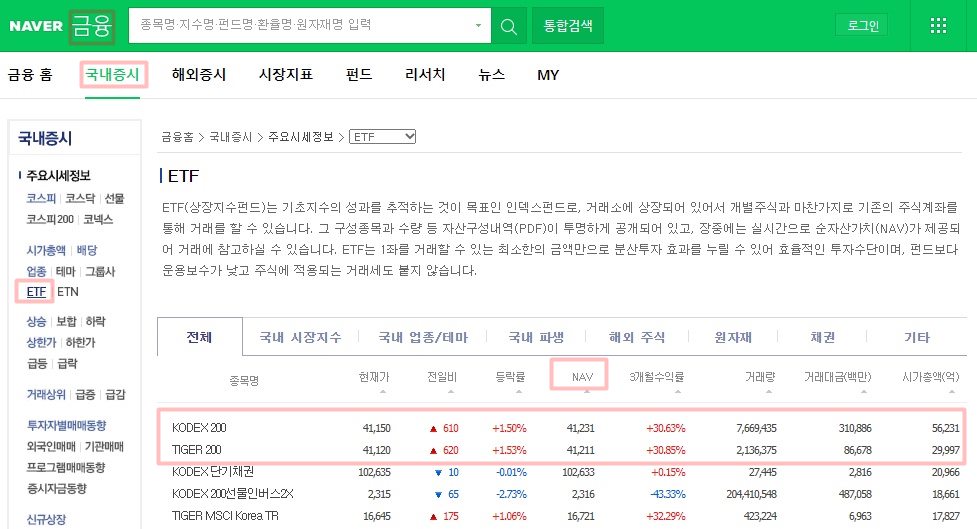This screenshot has width=977, height=529.
Task: Open the 시장지표 menu
Action: 285,75
